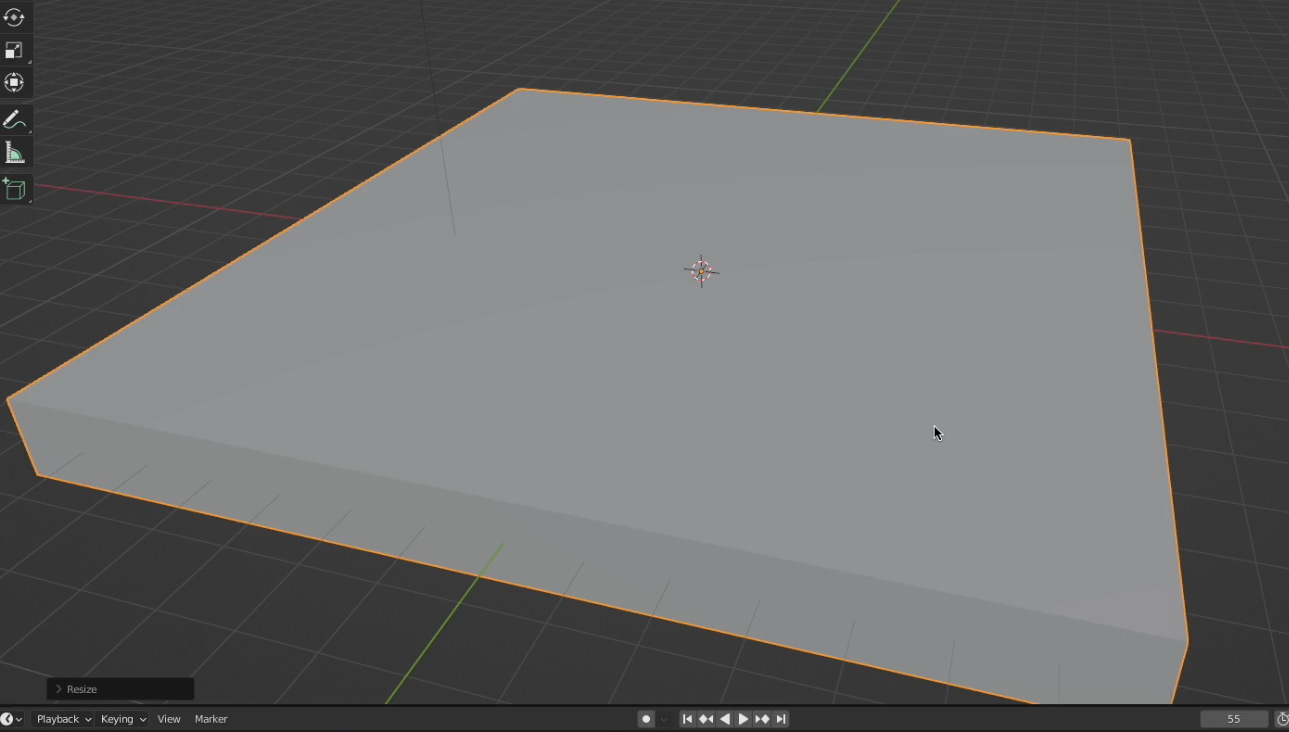Jump to the first frame
Viewport: 1289px width, 732px height.
(687, 719)
